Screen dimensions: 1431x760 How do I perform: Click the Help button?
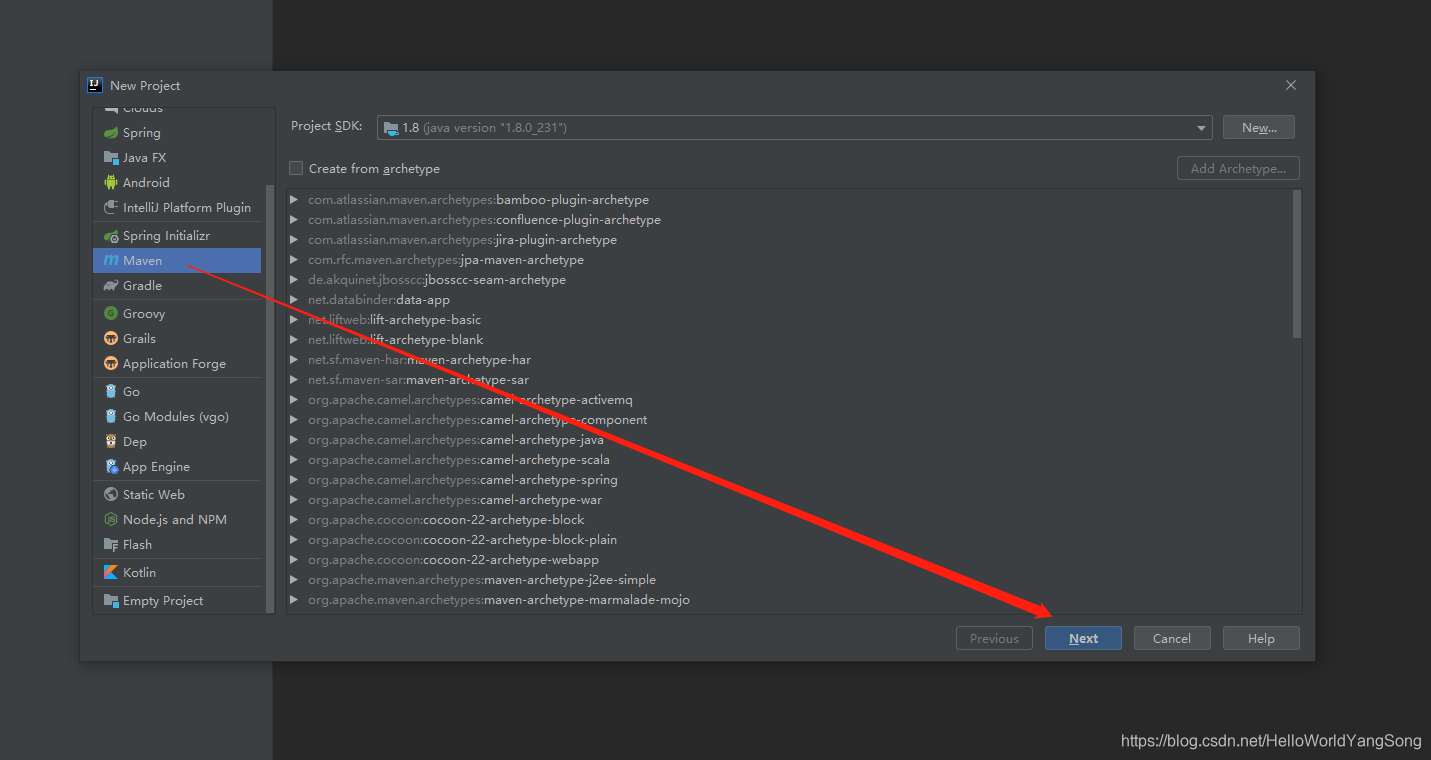pyautogui.click(x=1261, y=638)
